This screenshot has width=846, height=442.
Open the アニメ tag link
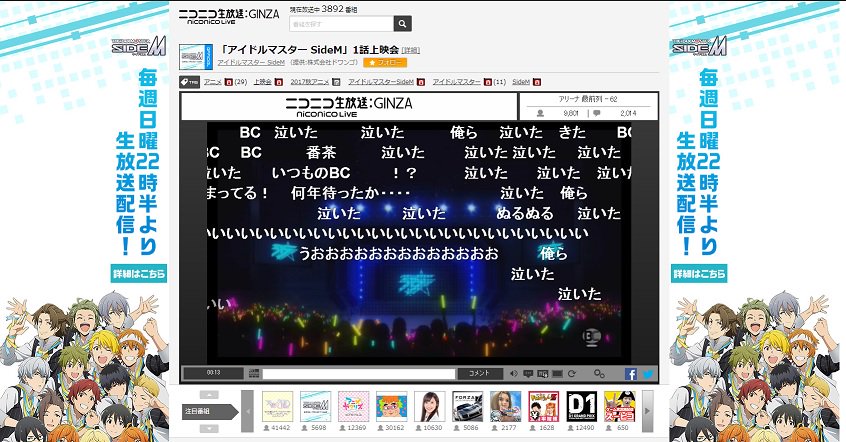point(213,82)
